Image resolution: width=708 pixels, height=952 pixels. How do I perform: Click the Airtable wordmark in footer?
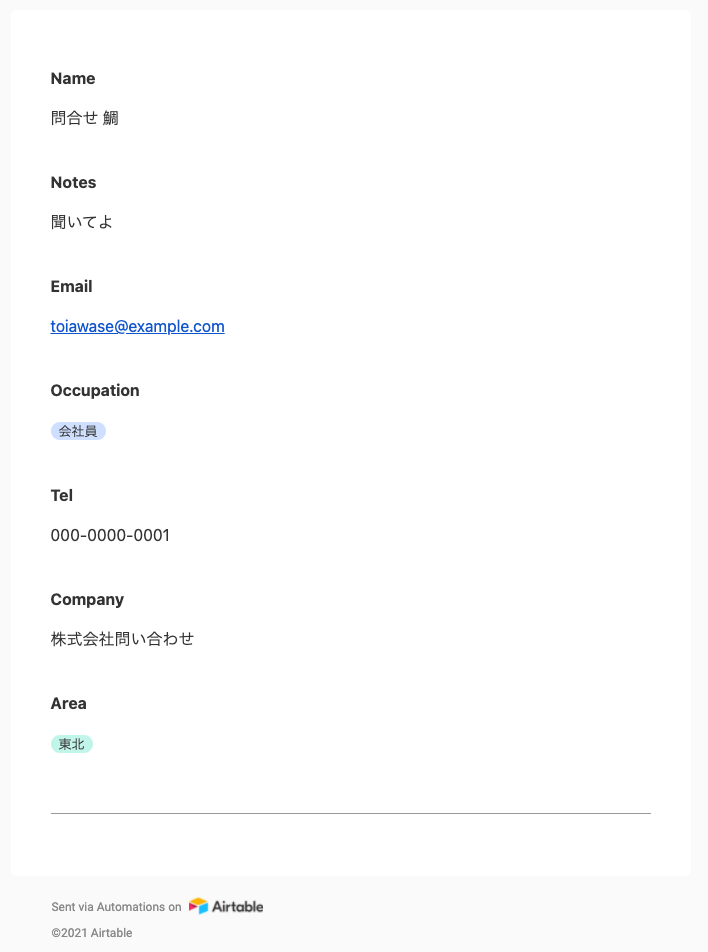click(237, 906)
